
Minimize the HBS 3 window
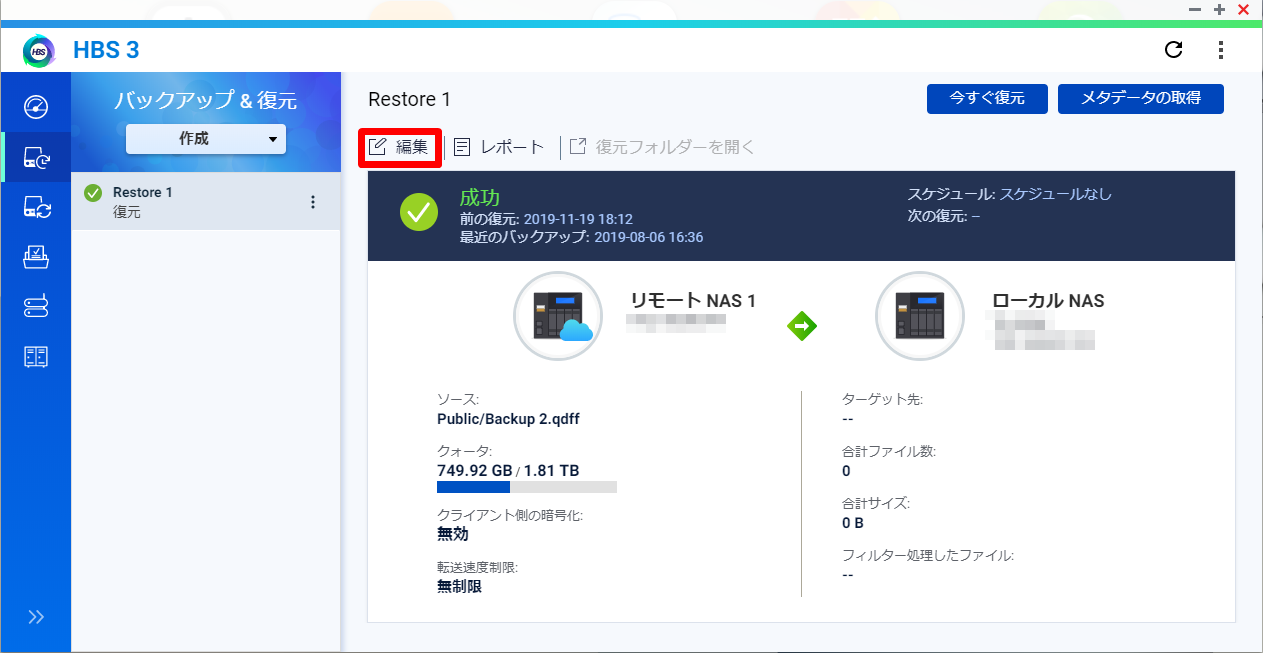coord(1195,9)
